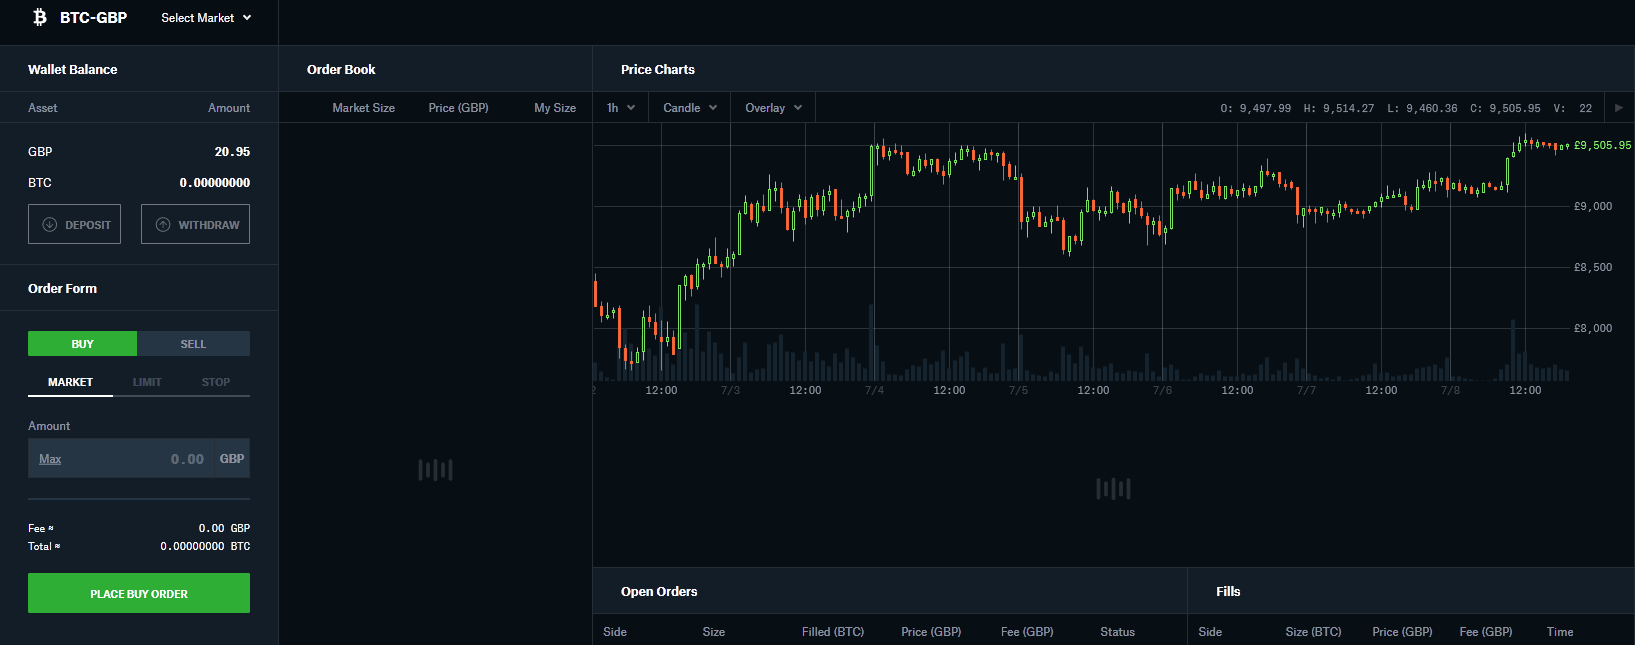The height and width of the screenshot is (645, 1635).
Task: Click the BTC balance value 0.00000000
Action: click(215, 183)
